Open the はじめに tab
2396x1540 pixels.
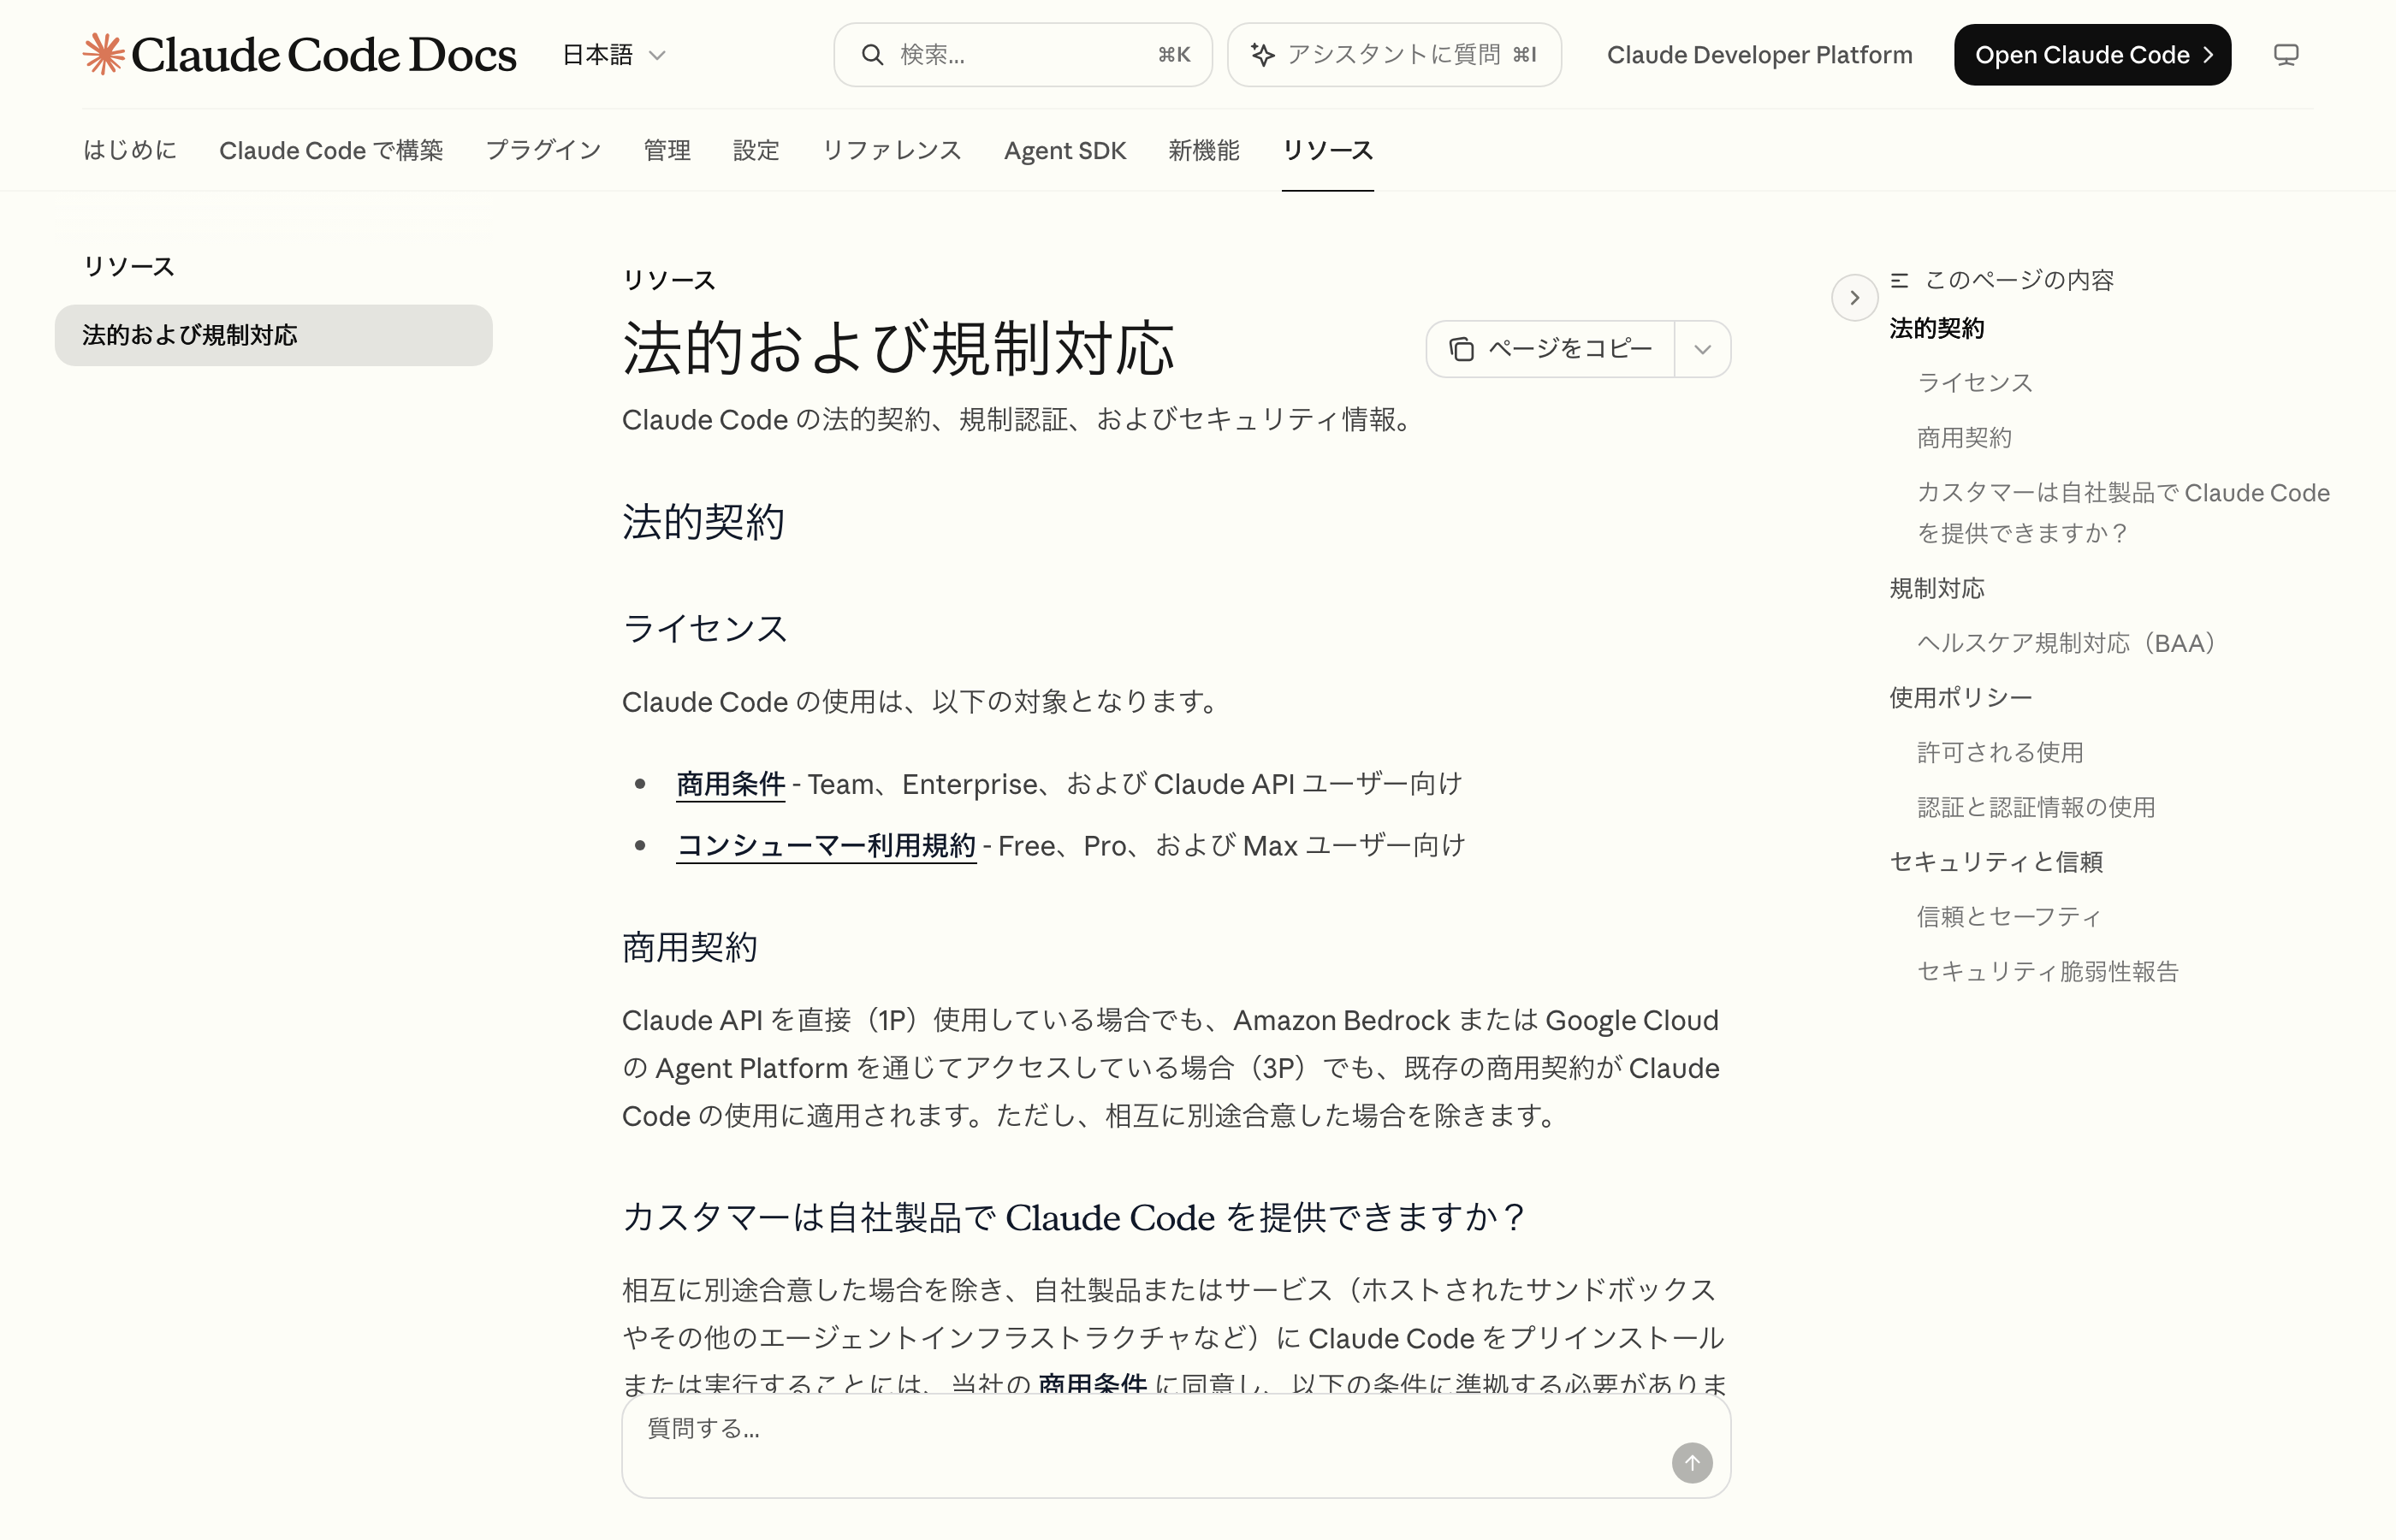(x=130, y=150)
